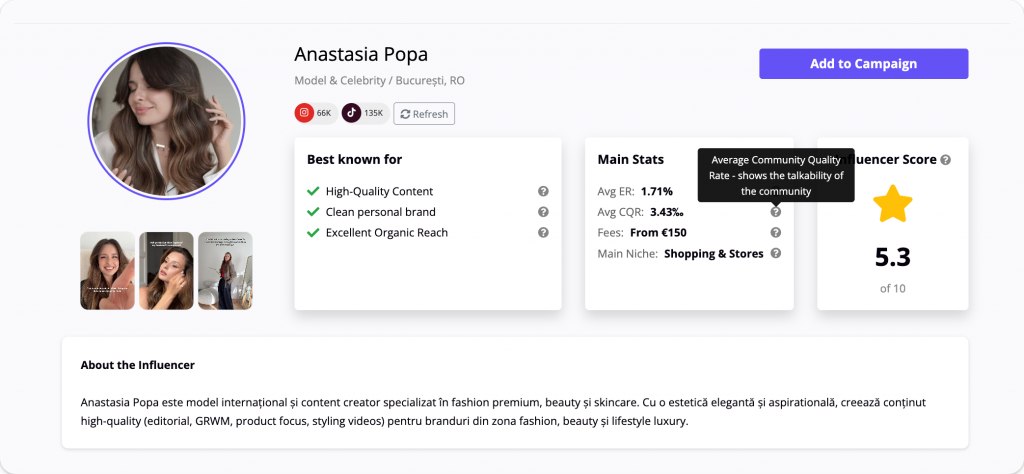Click the TikTok icon with 135K followers
1024x474 pixels.
[352, 113]
